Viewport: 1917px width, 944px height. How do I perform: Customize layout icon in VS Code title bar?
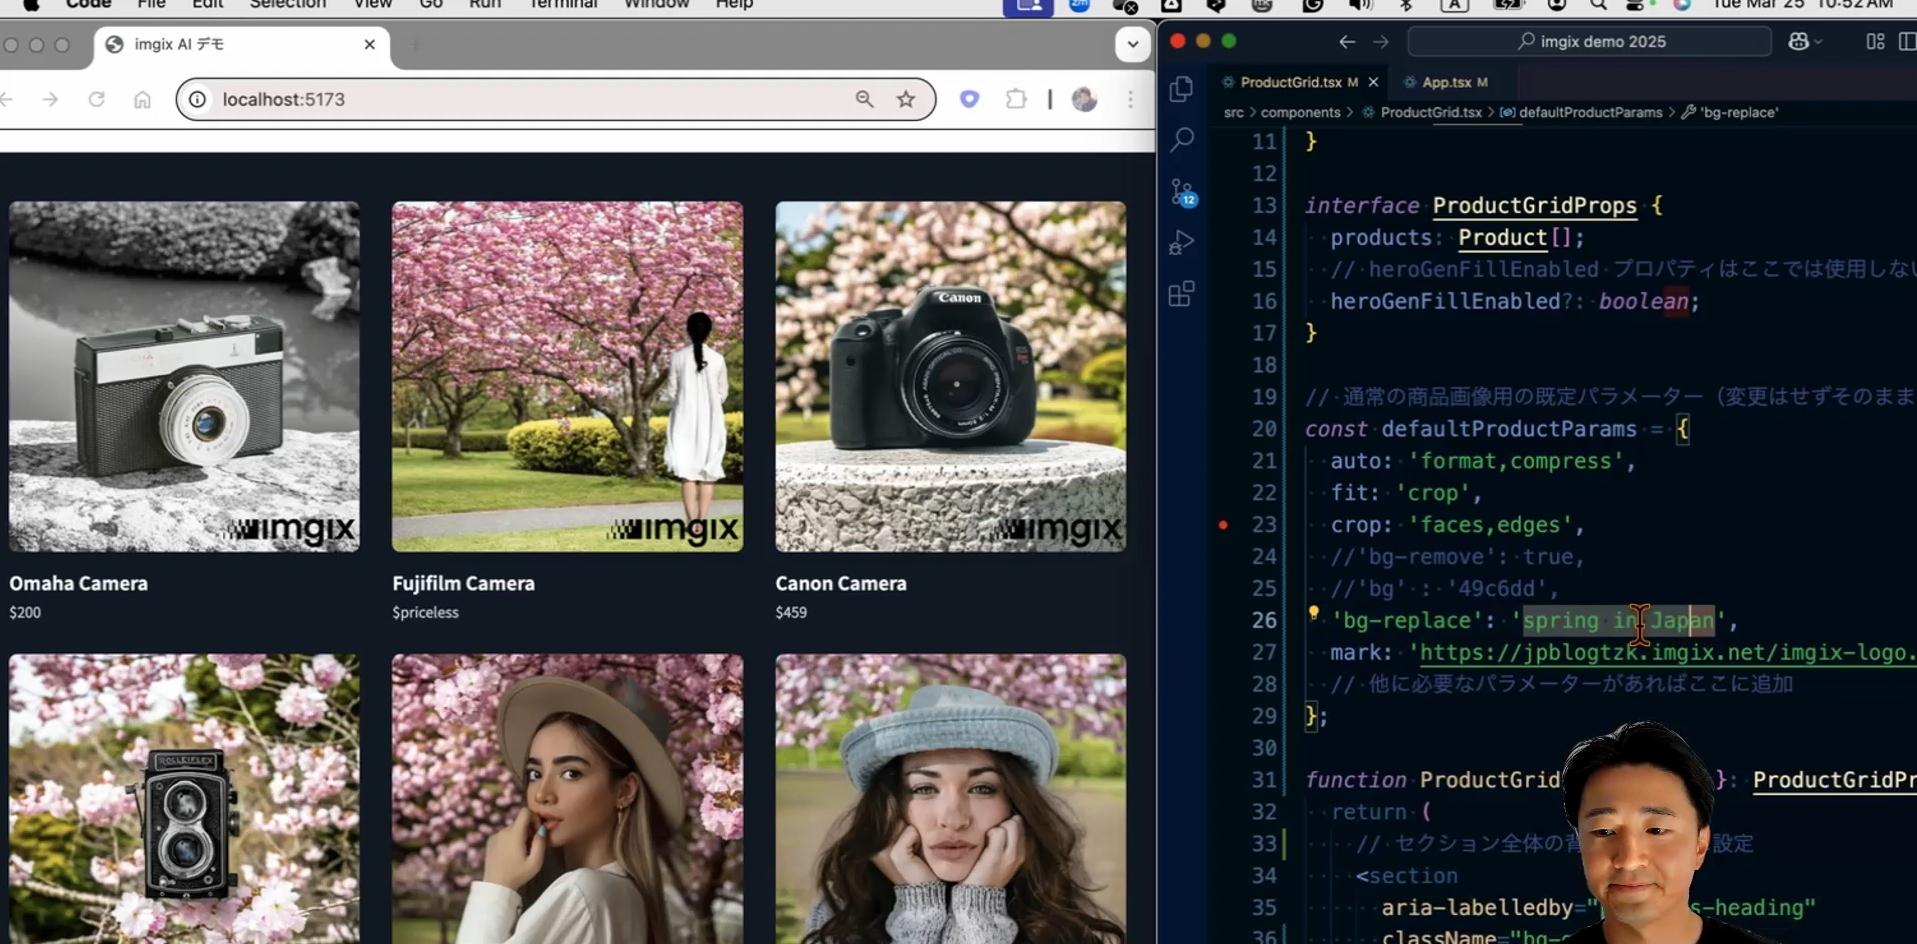point(1875,42)
